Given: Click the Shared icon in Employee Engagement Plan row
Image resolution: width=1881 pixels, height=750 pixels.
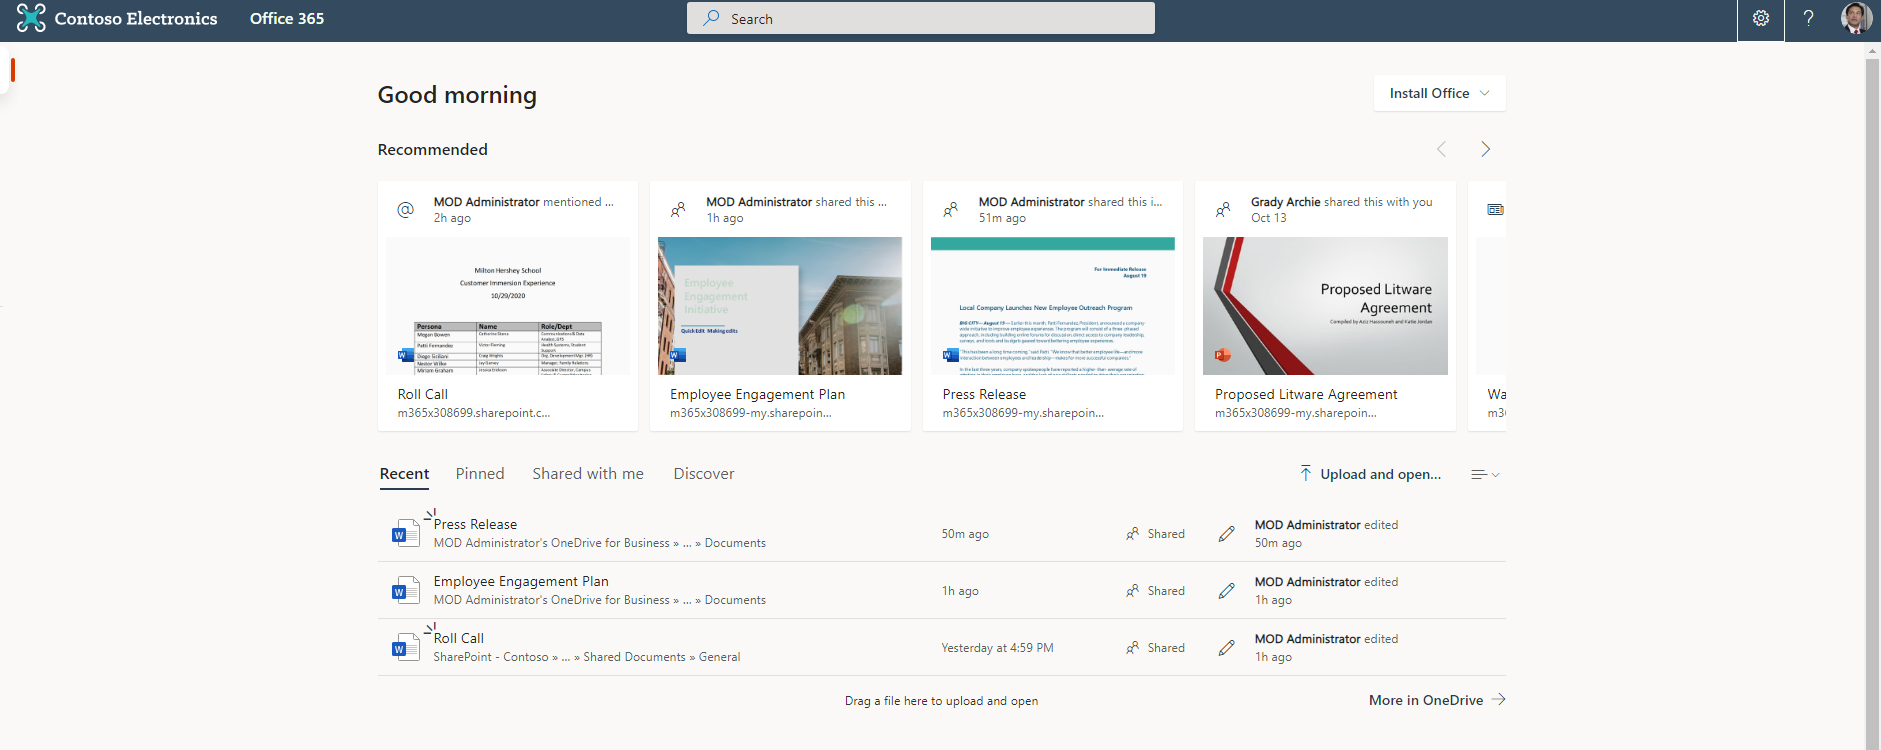Looking at the screenshot, I should point(1132,591).
